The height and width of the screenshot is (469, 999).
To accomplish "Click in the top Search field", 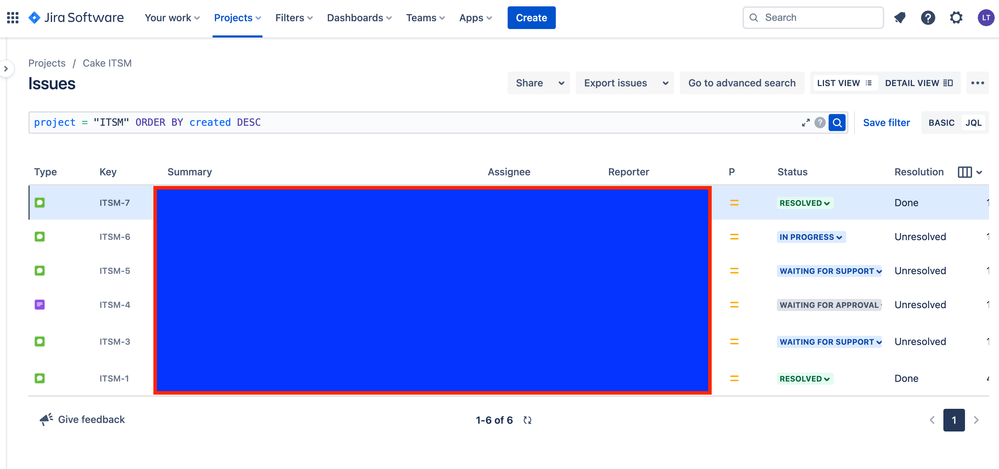I will click(x=813, y=18).
